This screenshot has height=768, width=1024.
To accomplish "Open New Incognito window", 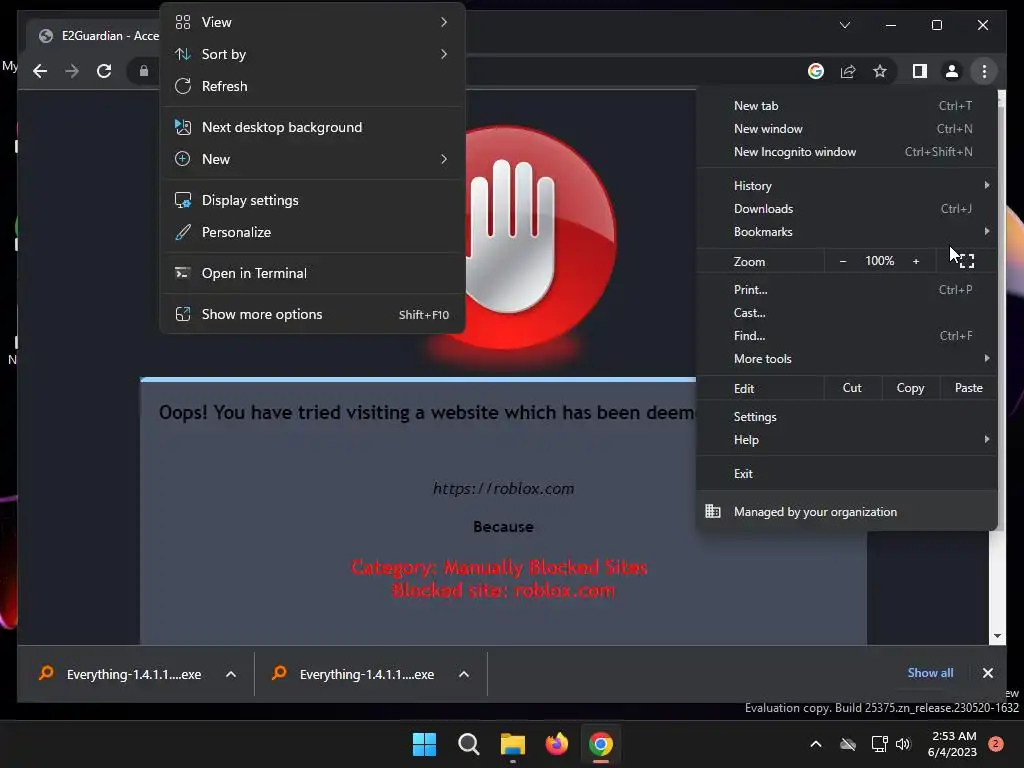I will tap(846, 152).
